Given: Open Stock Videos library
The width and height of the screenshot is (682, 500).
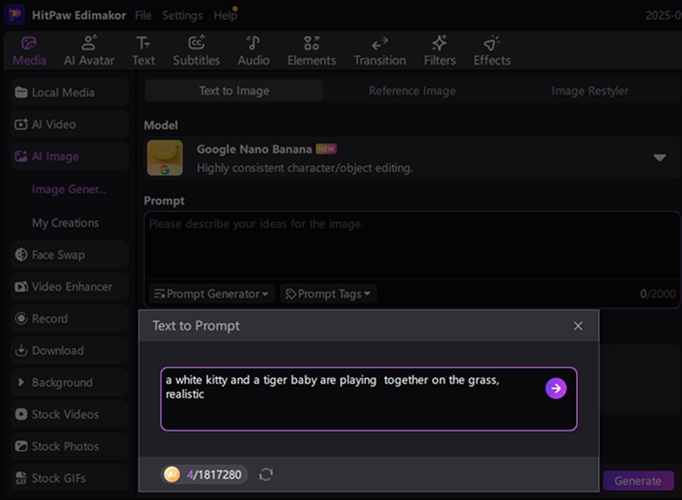Looking at the screenshot, I should coord(70,414).
